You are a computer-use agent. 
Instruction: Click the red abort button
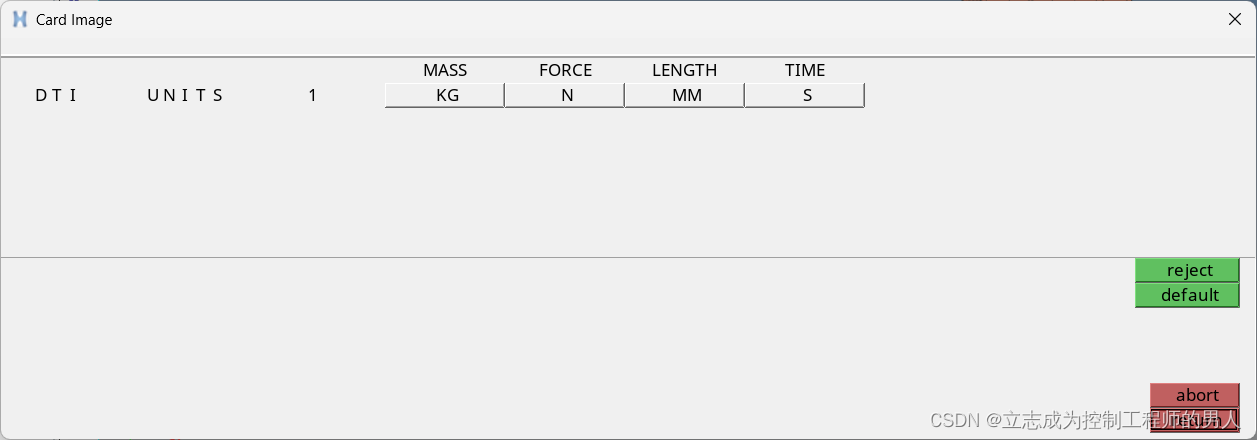(1196, 395)
